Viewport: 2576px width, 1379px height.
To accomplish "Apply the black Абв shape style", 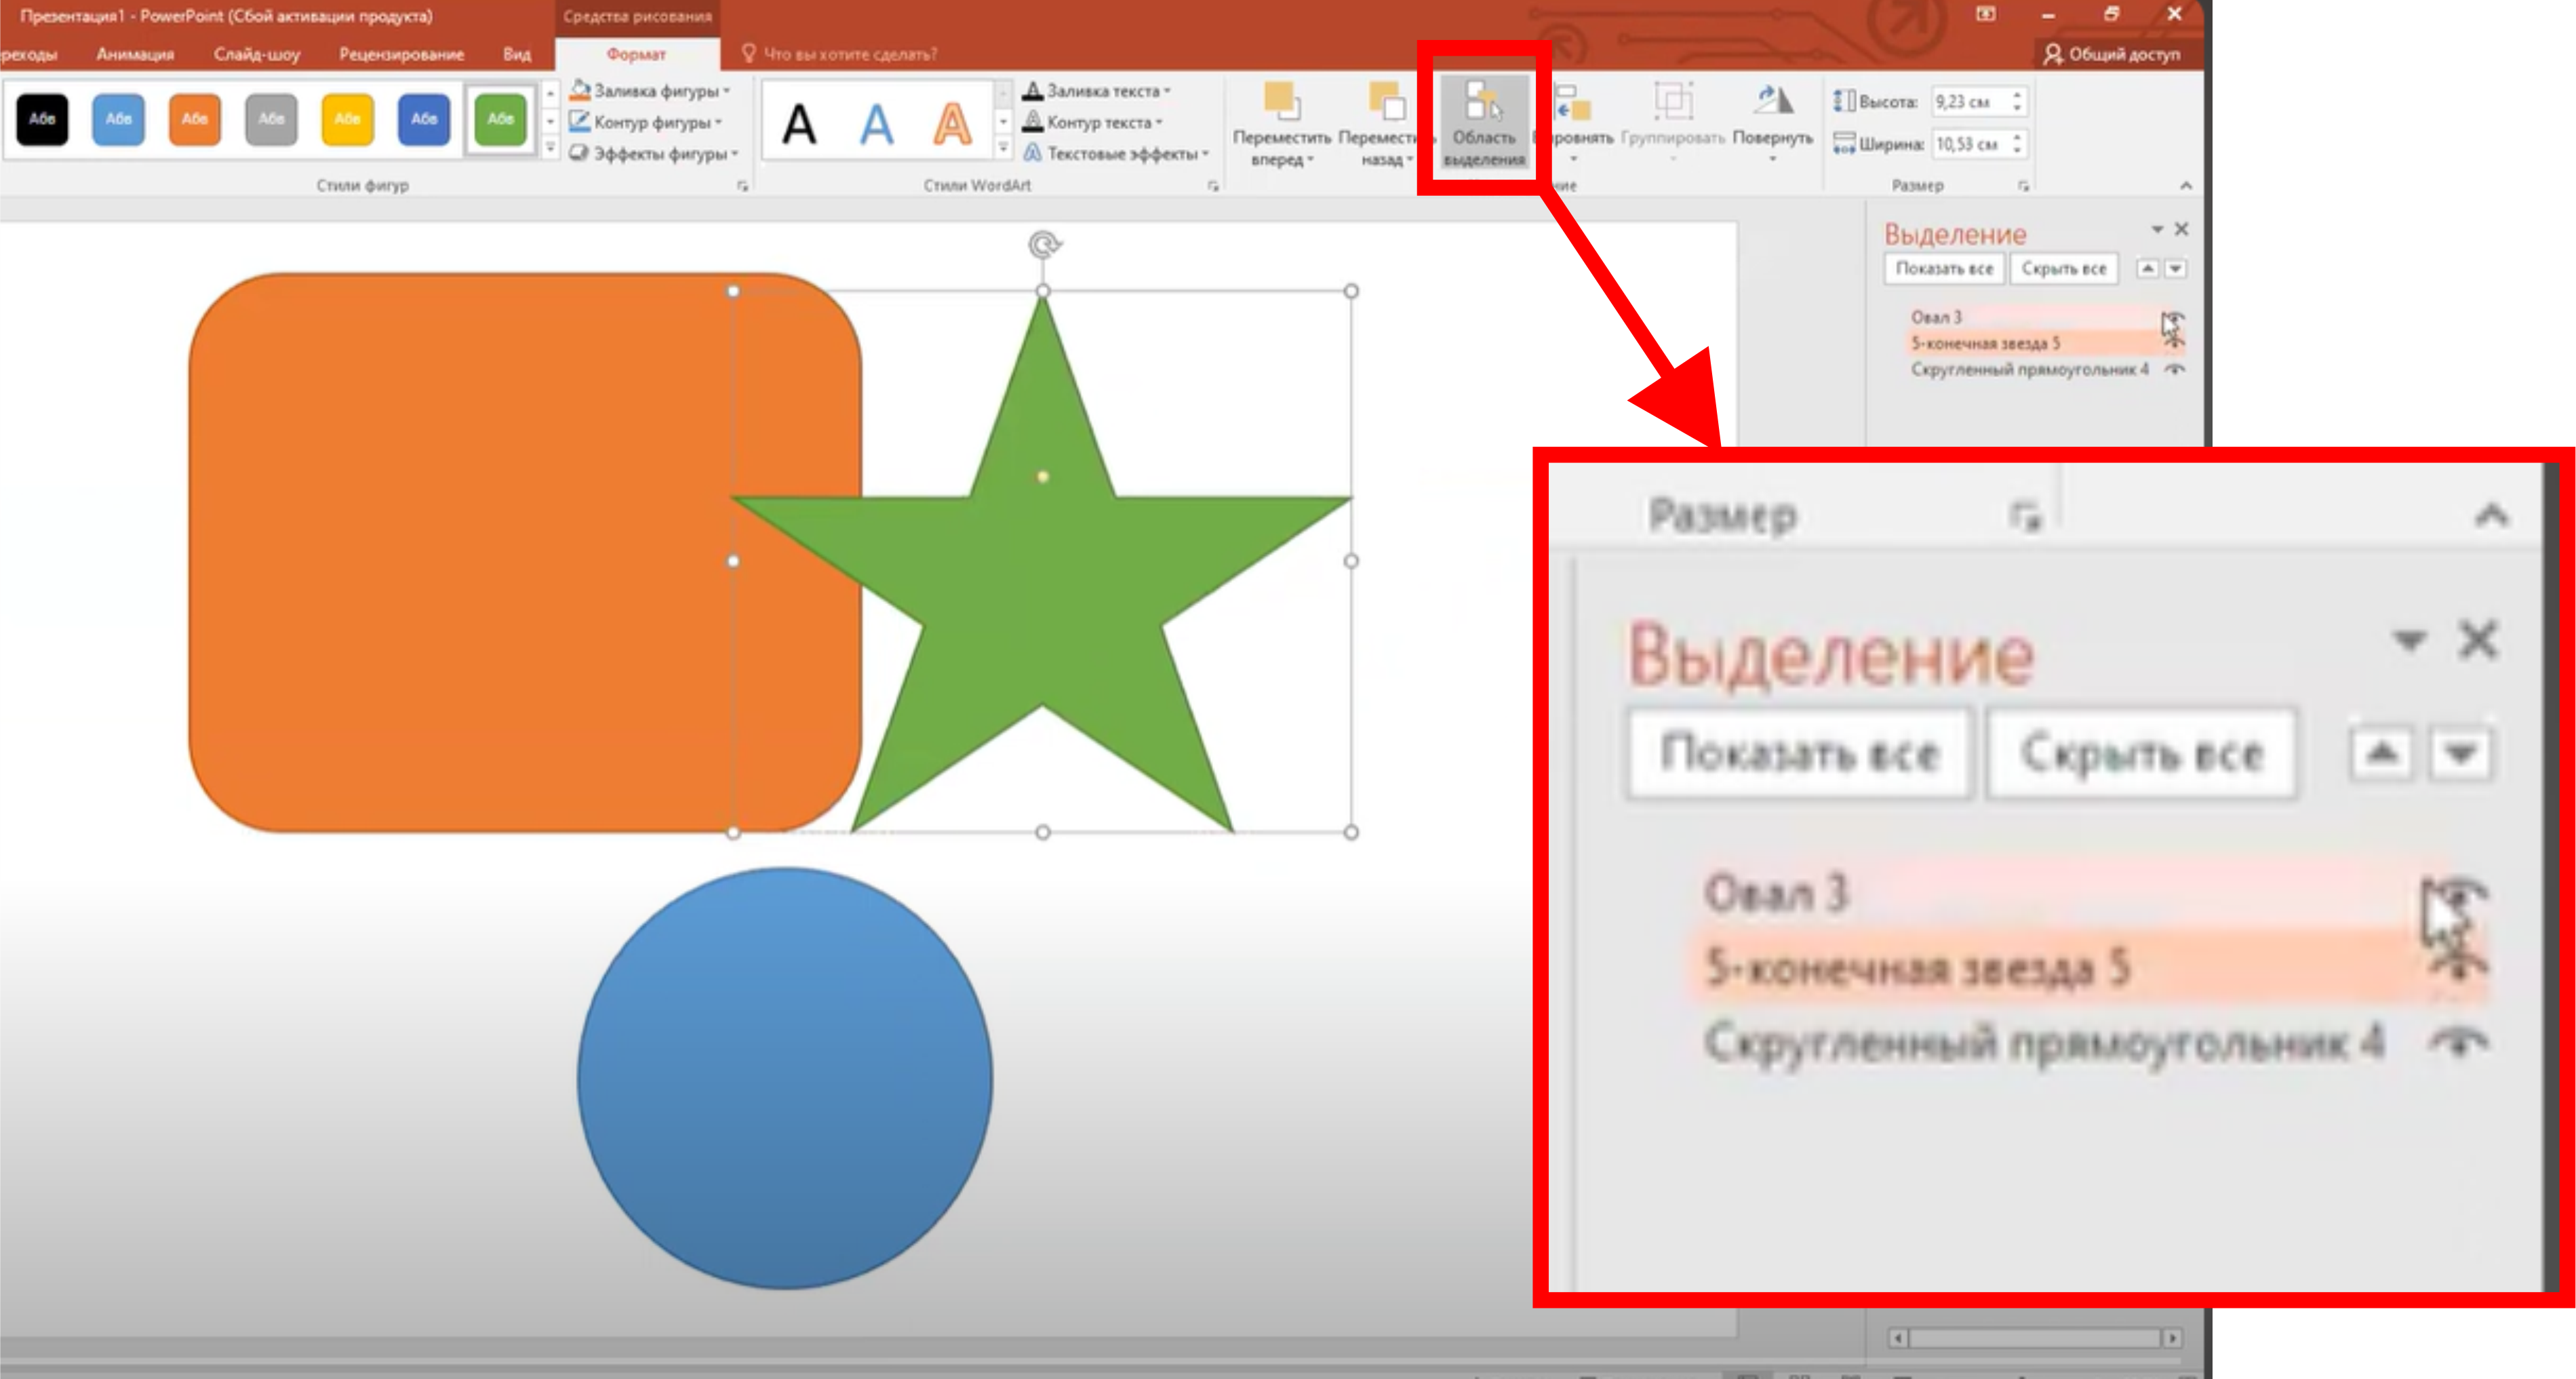I will click(x=42, y=119).
